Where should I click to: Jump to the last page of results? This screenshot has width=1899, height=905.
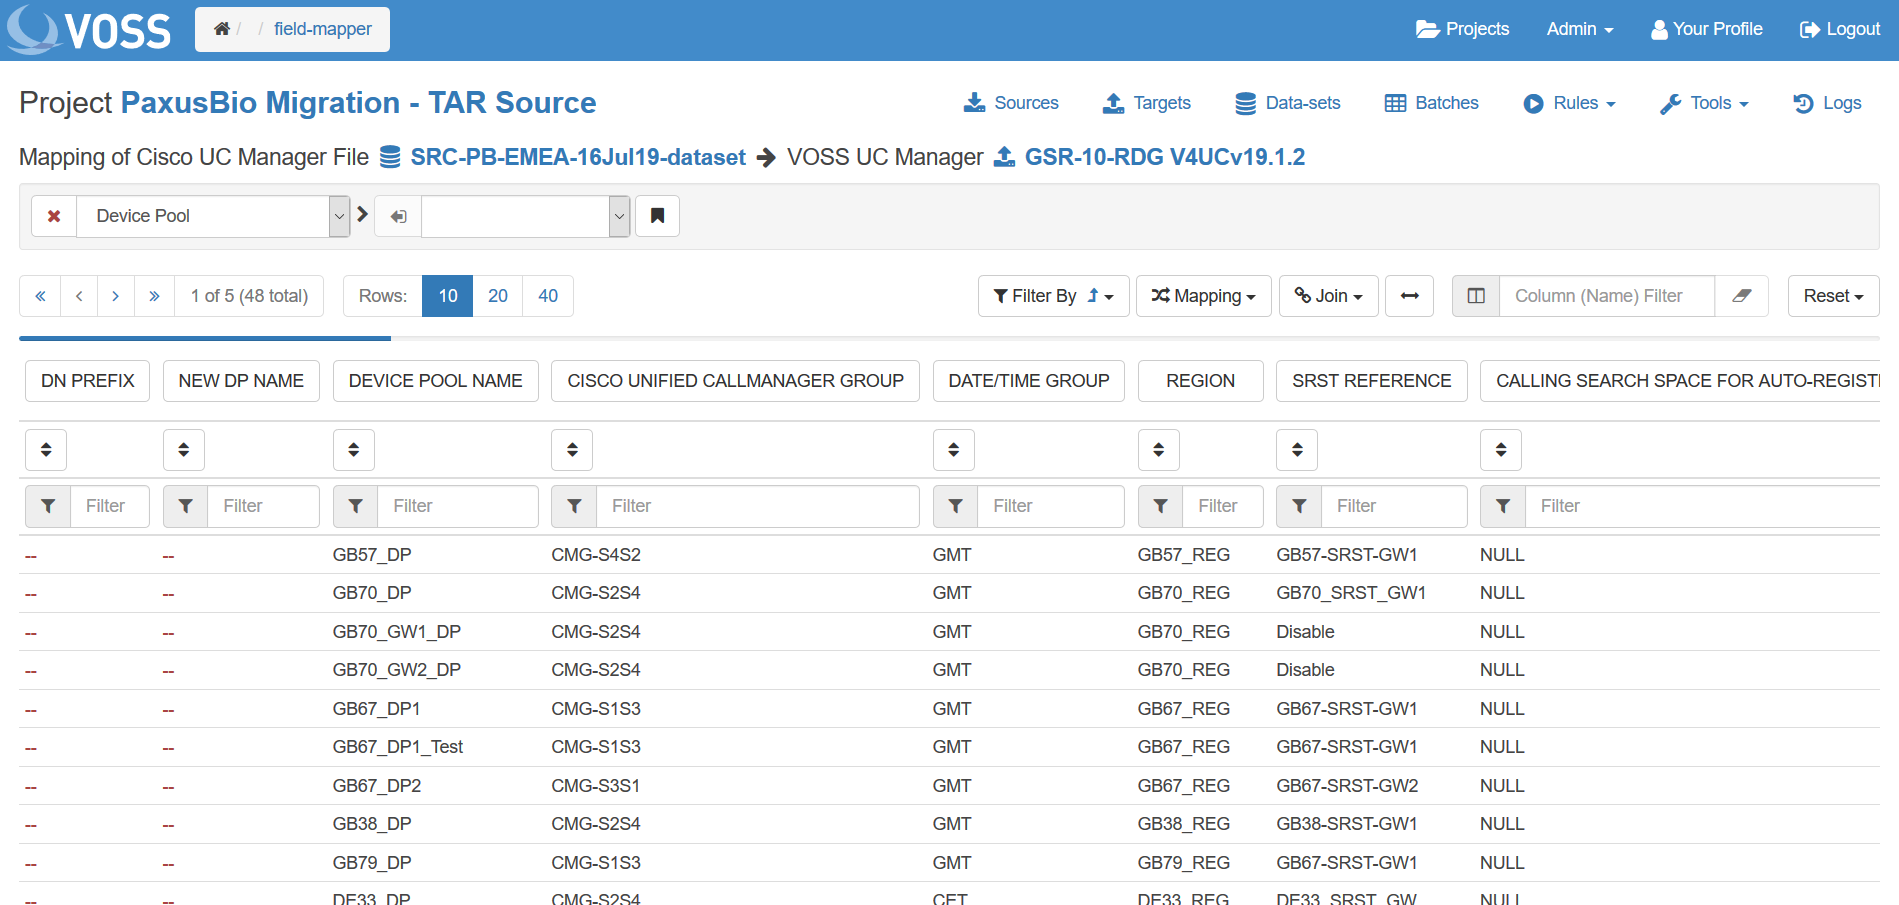point(154,296)
